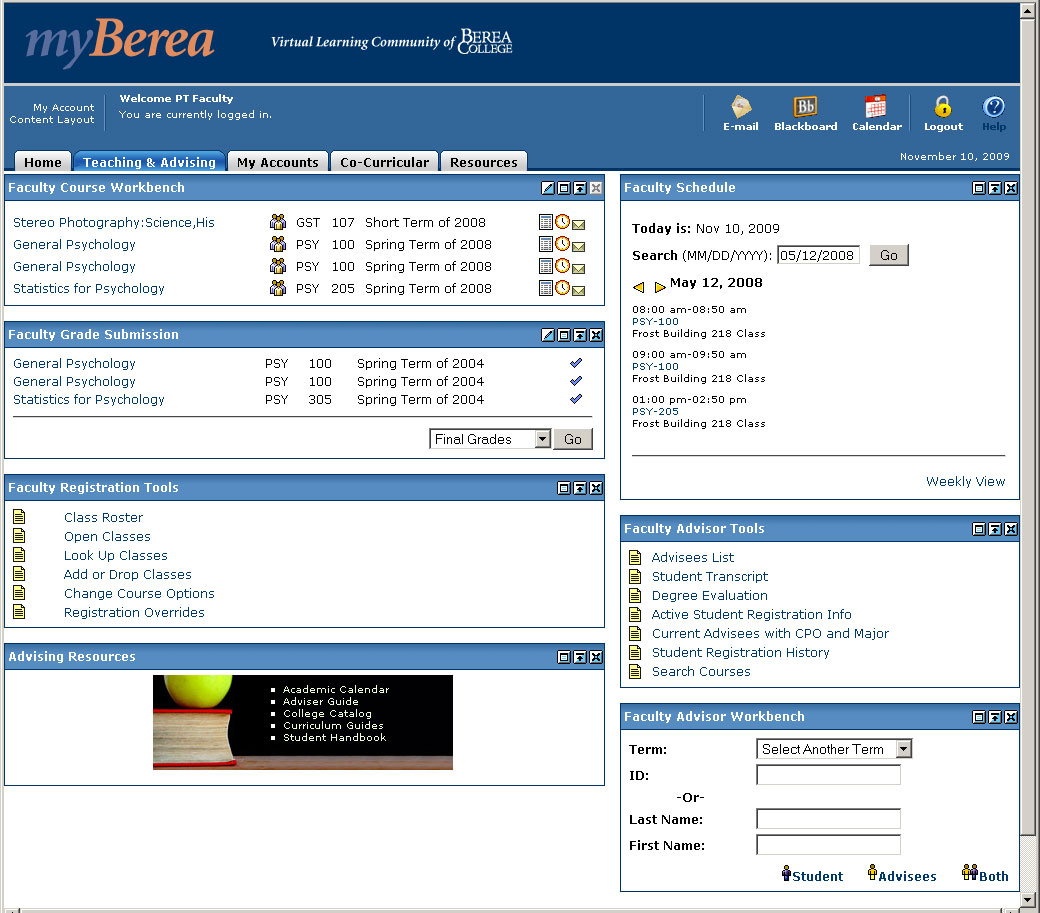Viewport: 1040px width, 913px height.
Task: Click the vertical scrollbar down arrow
Action: (x=1027, y=900)
